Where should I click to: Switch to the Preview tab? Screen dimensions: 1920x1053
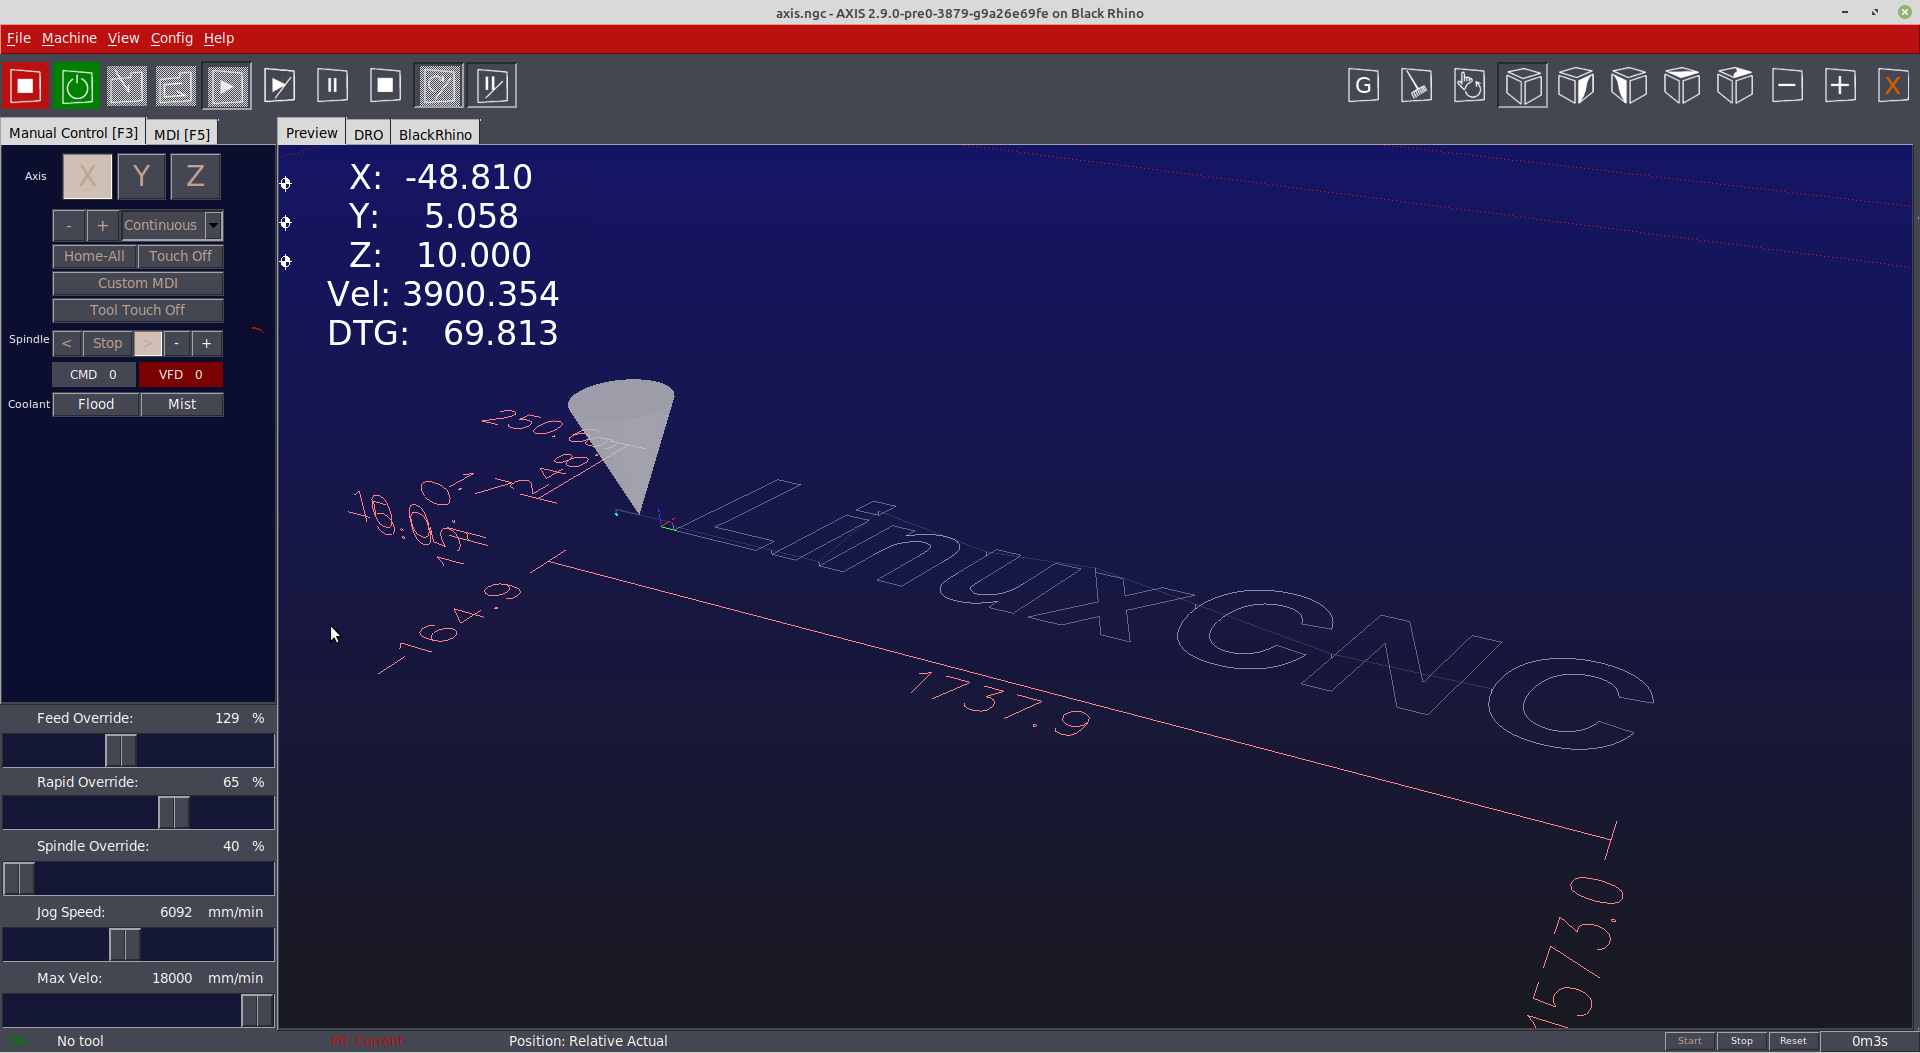click(x=311, y=133)
